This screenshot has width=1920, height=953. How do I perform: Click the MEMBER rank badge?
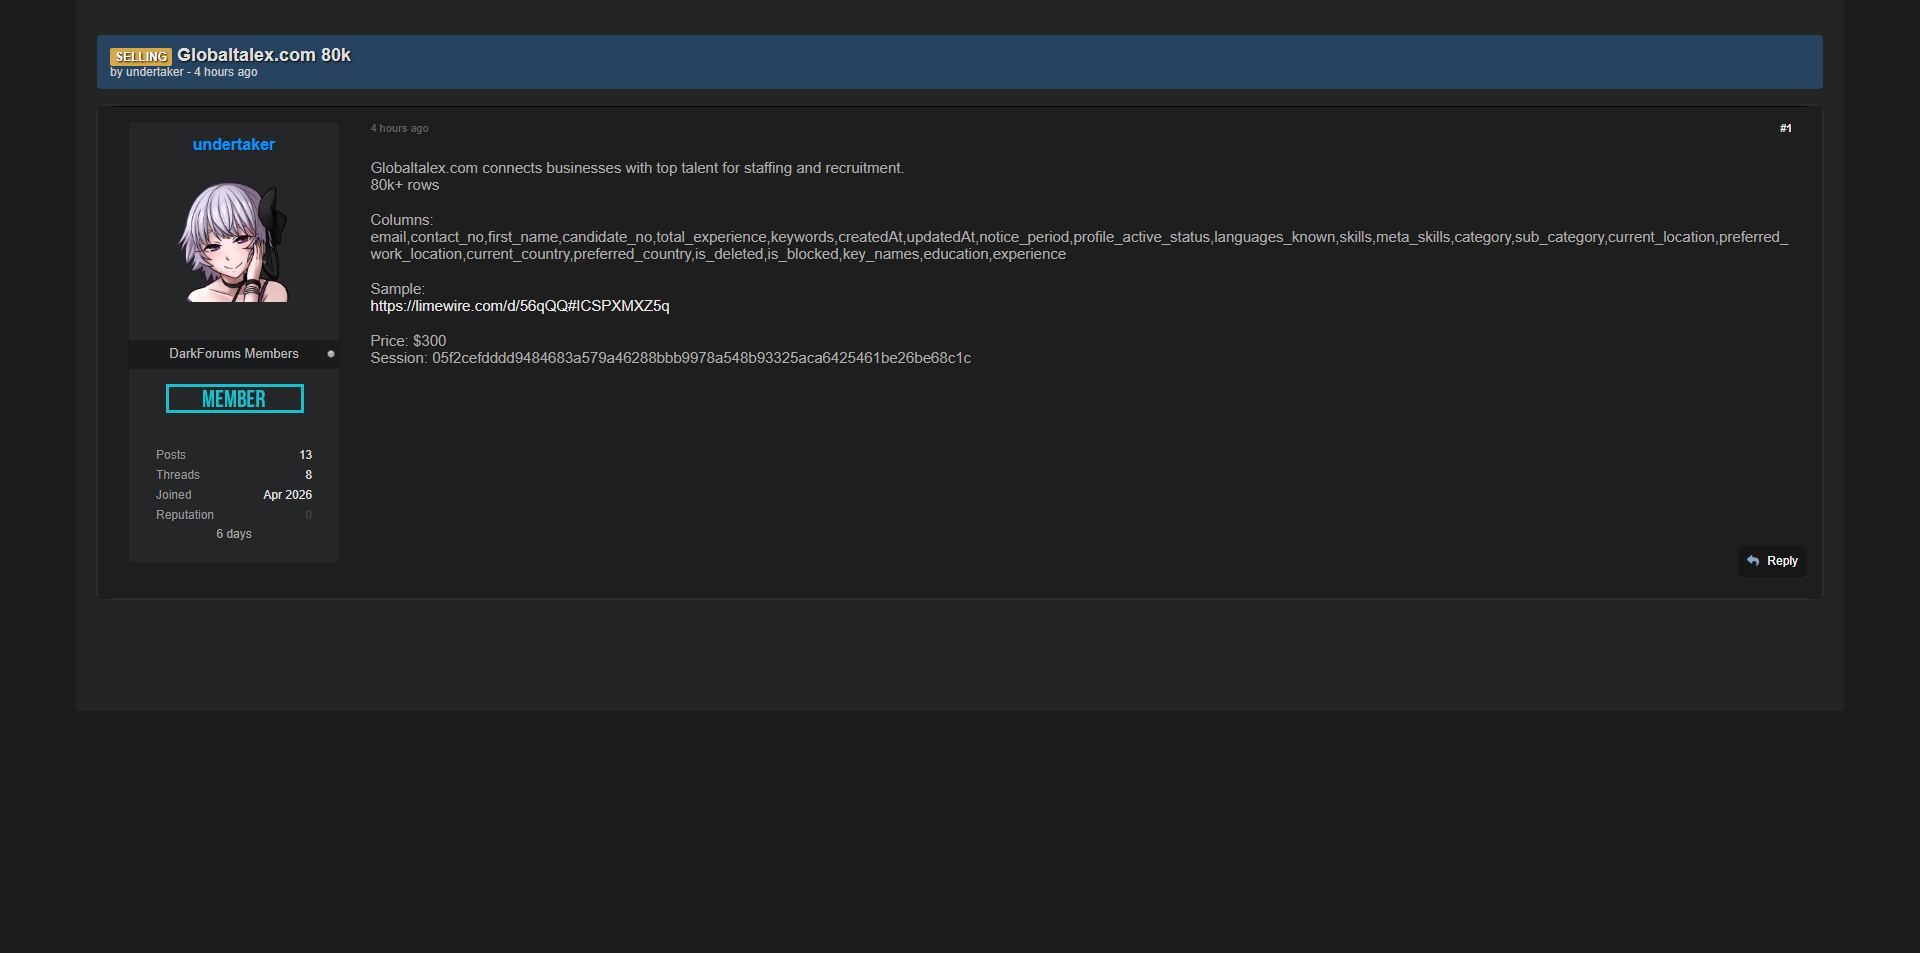tap(234, 399)
